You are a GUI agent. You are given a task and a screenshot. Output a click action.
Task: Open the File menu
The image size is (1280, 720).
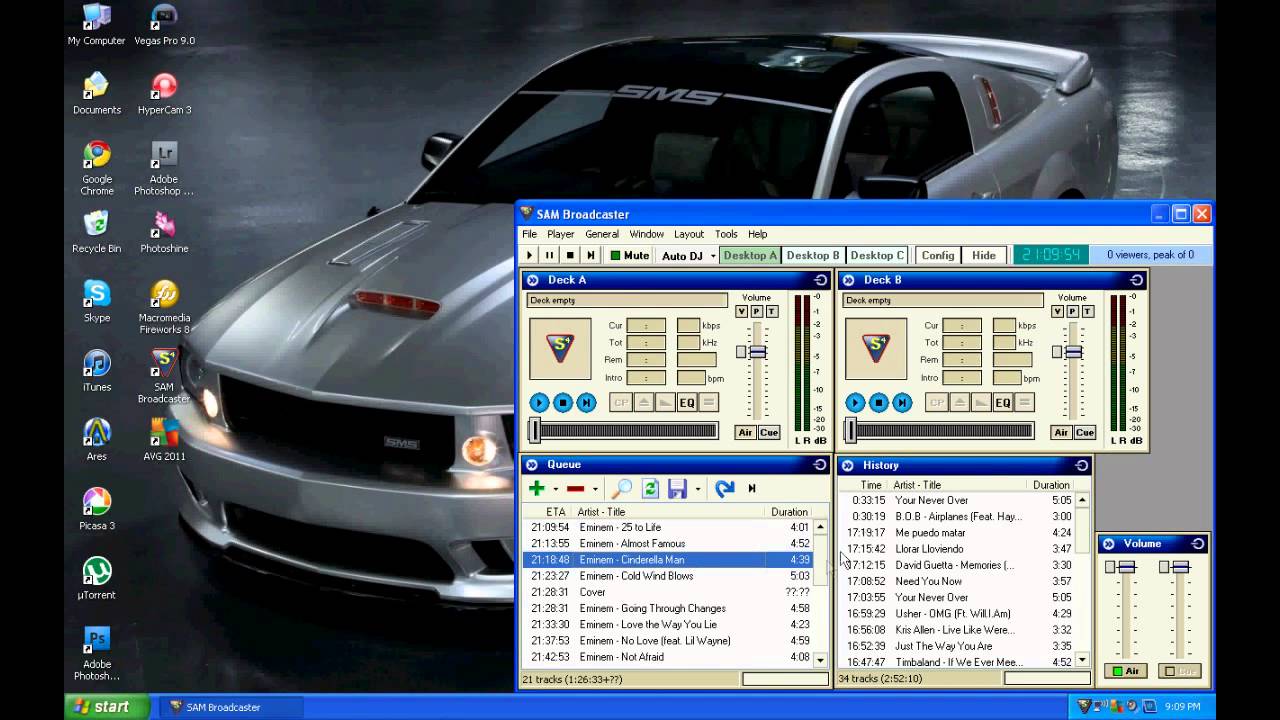(x=529, y=234)
